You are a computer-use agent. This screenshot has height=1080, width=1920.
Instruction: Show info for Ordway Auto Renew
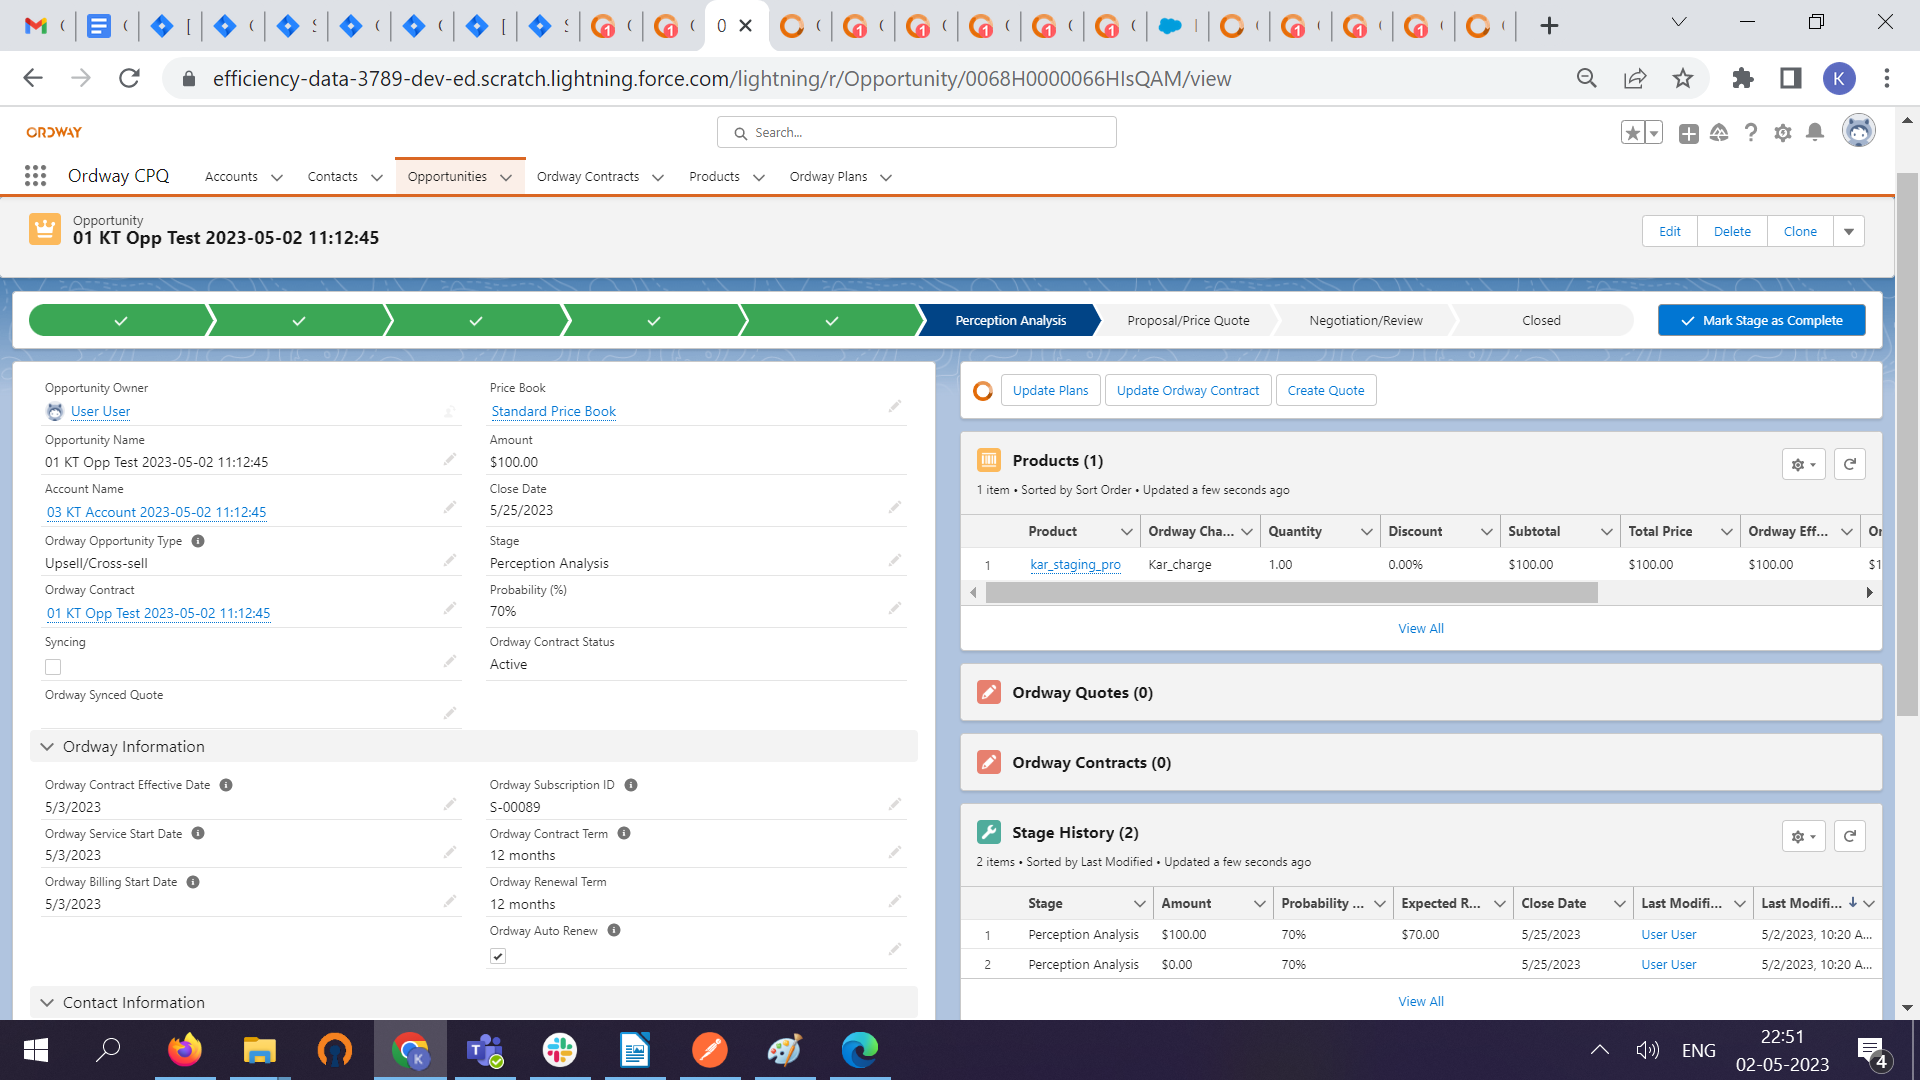(614, 930)
